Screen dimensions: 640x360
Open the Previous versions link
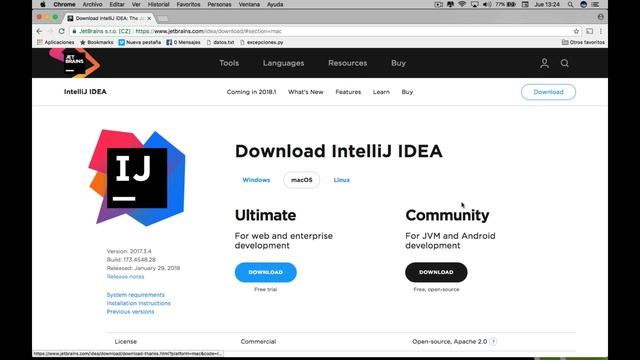pos(130,312)
